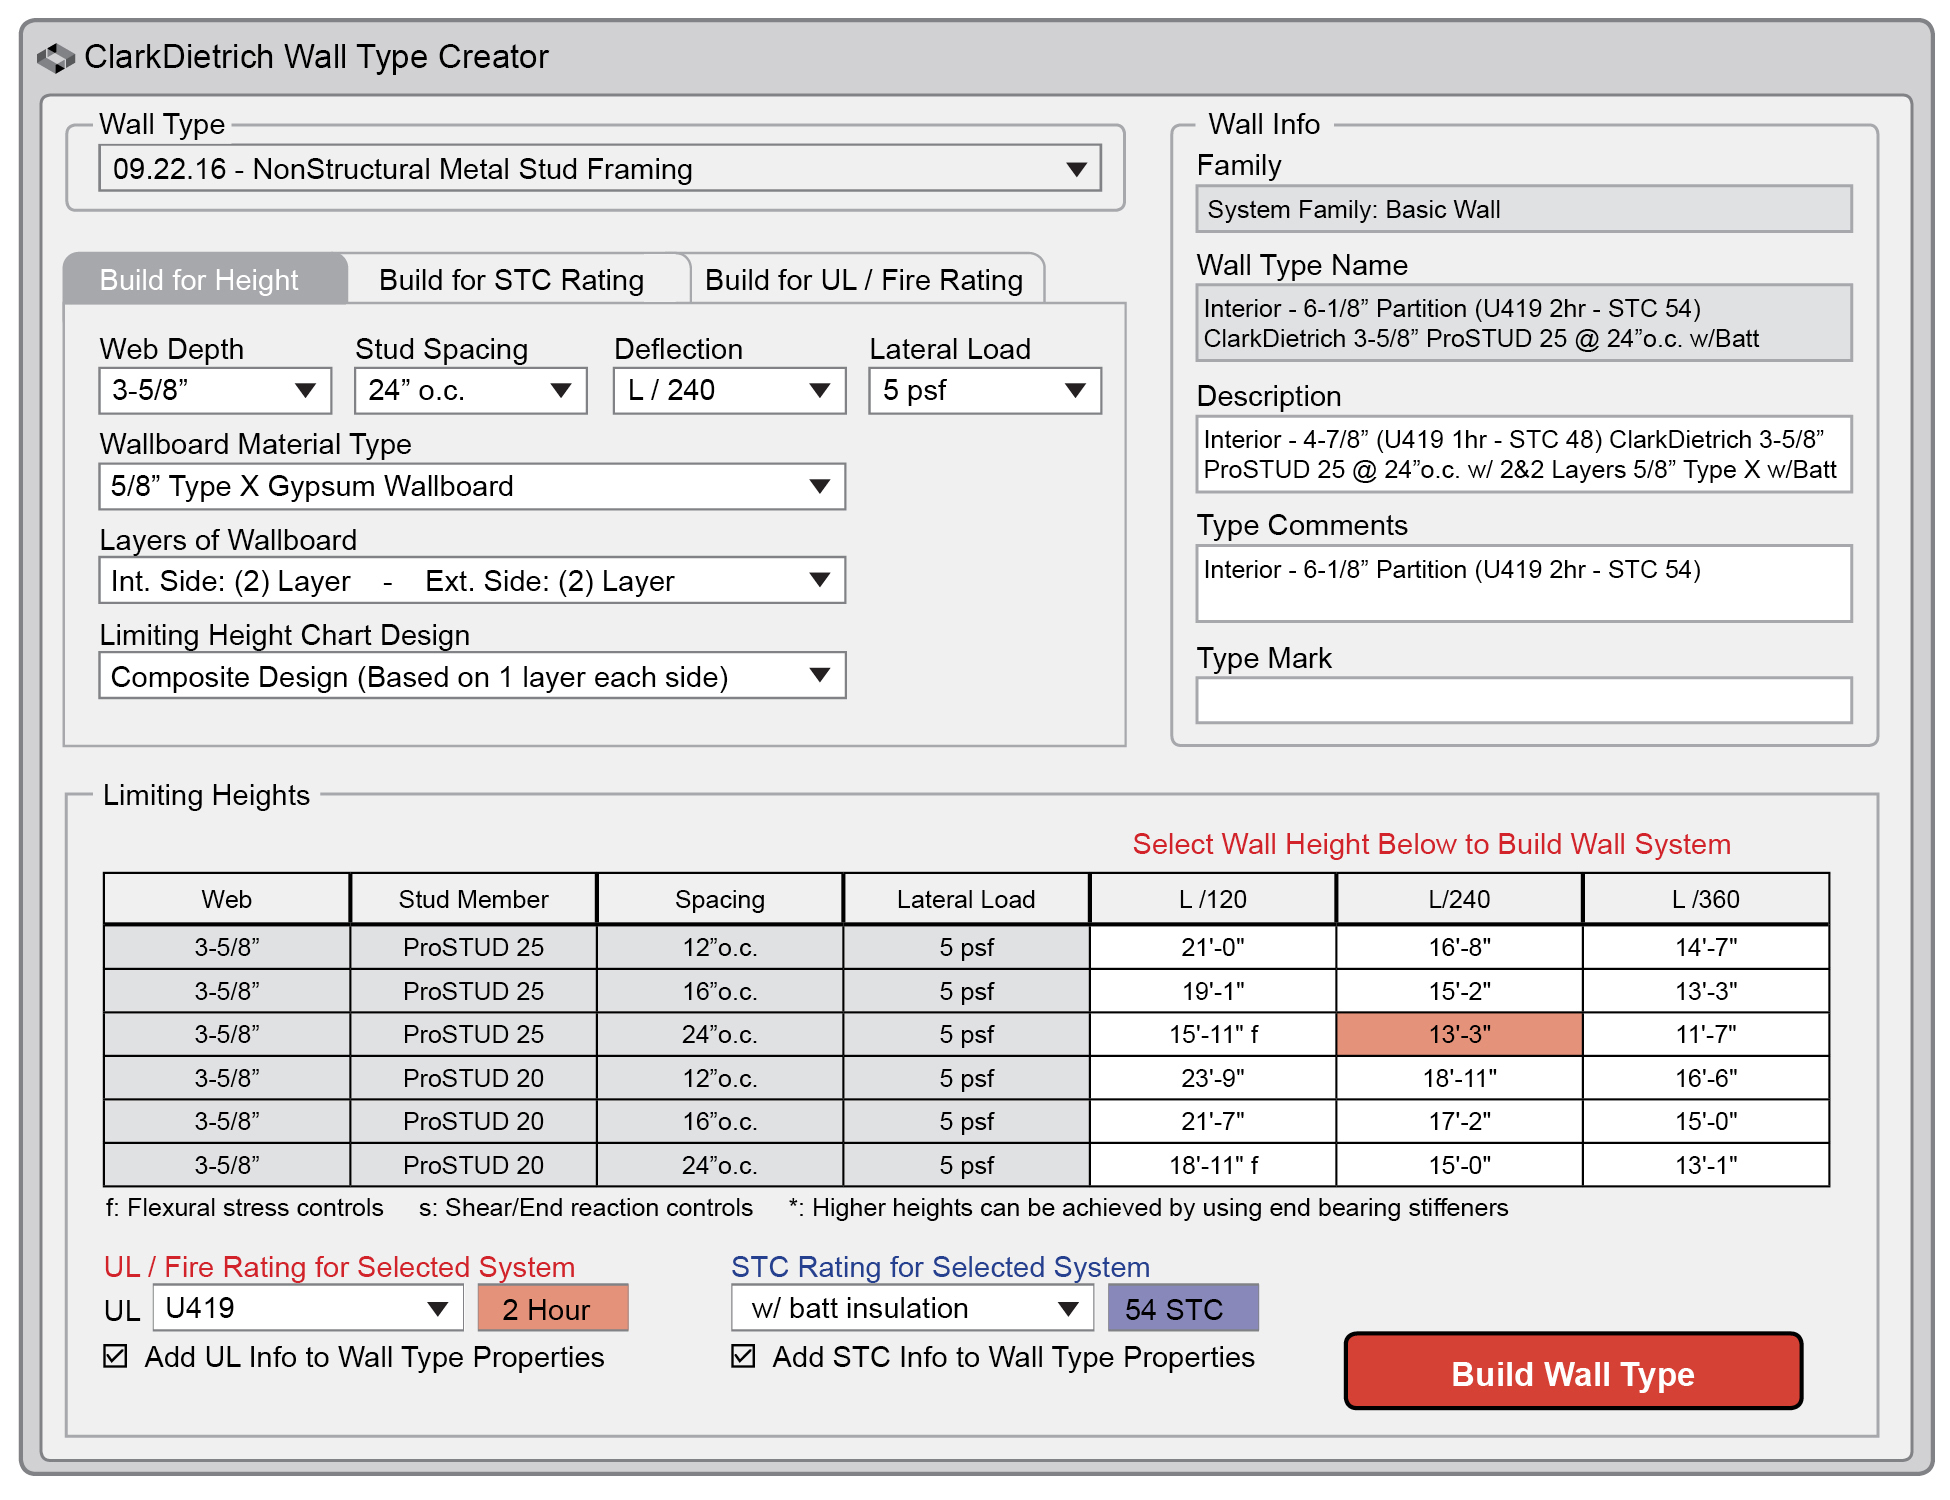Select 18'-11" L/240 height cell
The height and width of the screenshot is (1500, 1950).
click(x=1459, y=1078)
